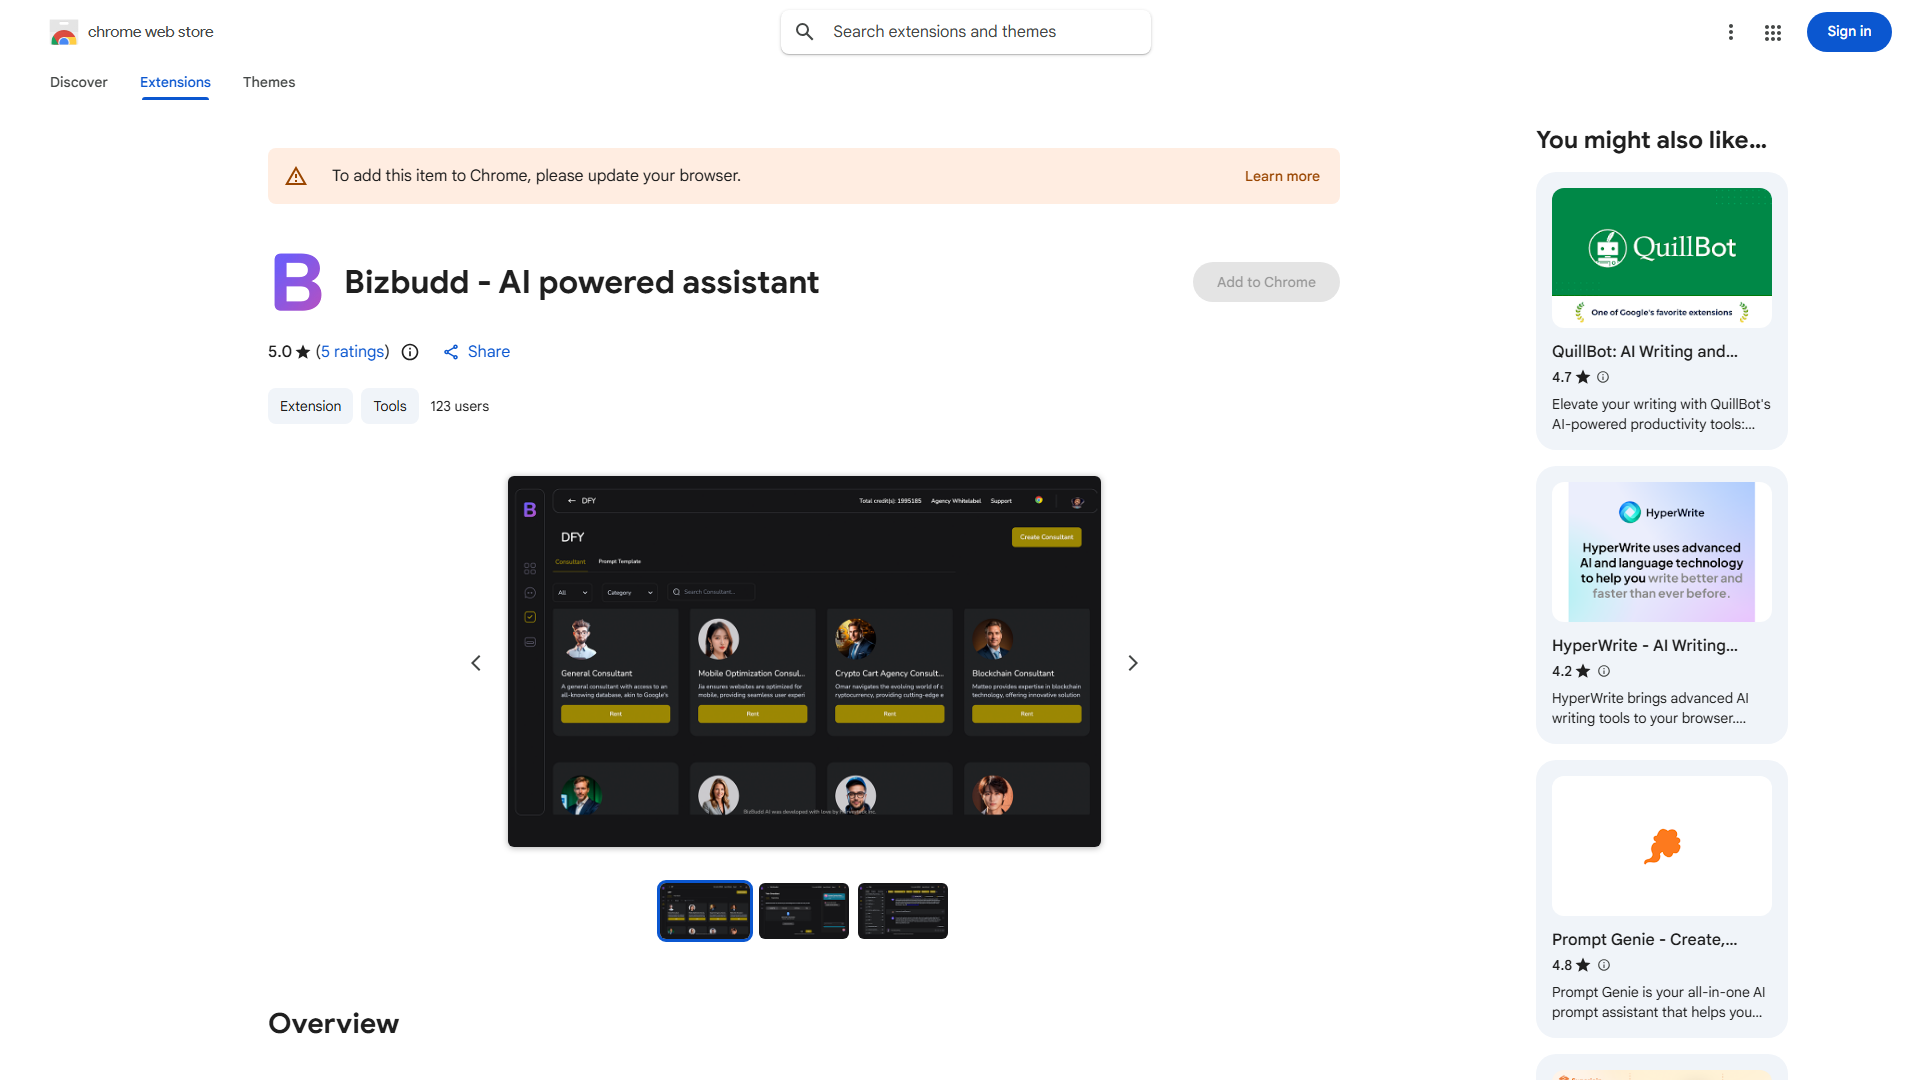Open the three-dot more options menu

tap(1730, 32)
